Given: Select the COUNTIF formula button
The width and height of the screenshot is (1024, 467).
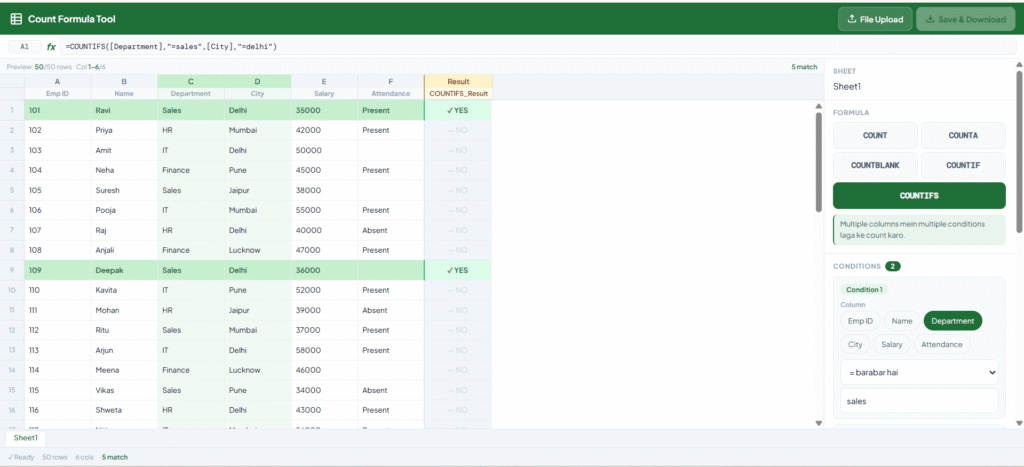Looking at the screenshot, I should [x=963, y=165].
